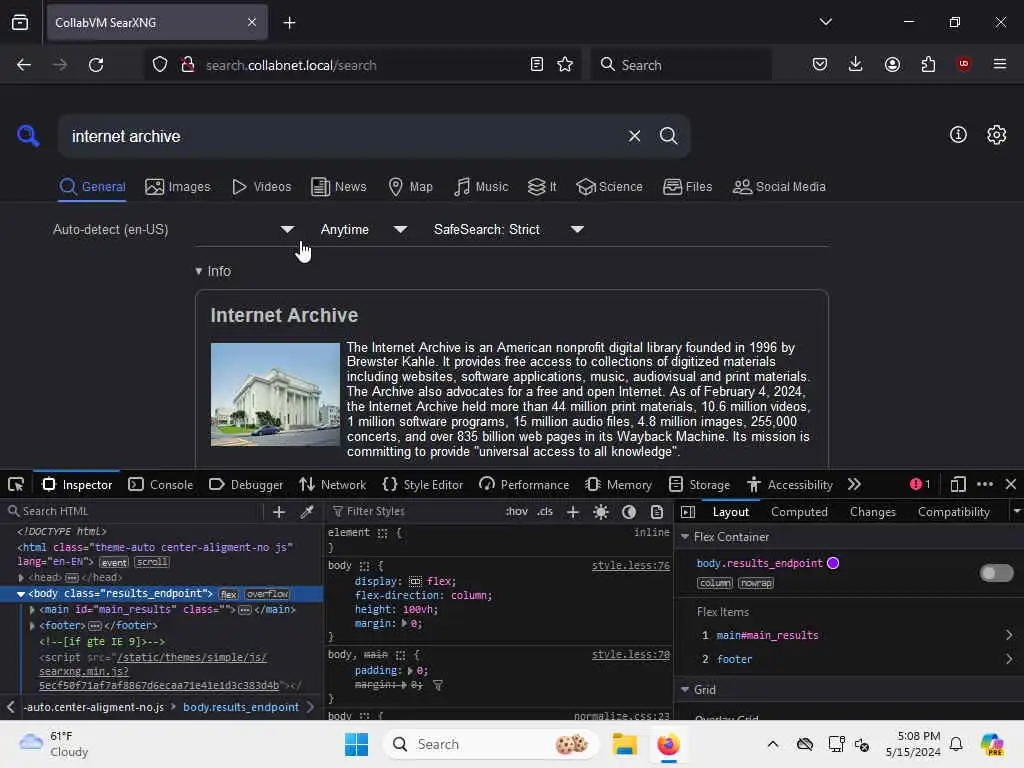The width and height of the screenshot is (1024, 768).
Task: Submit search with magnifier icon
Action: 668,136
